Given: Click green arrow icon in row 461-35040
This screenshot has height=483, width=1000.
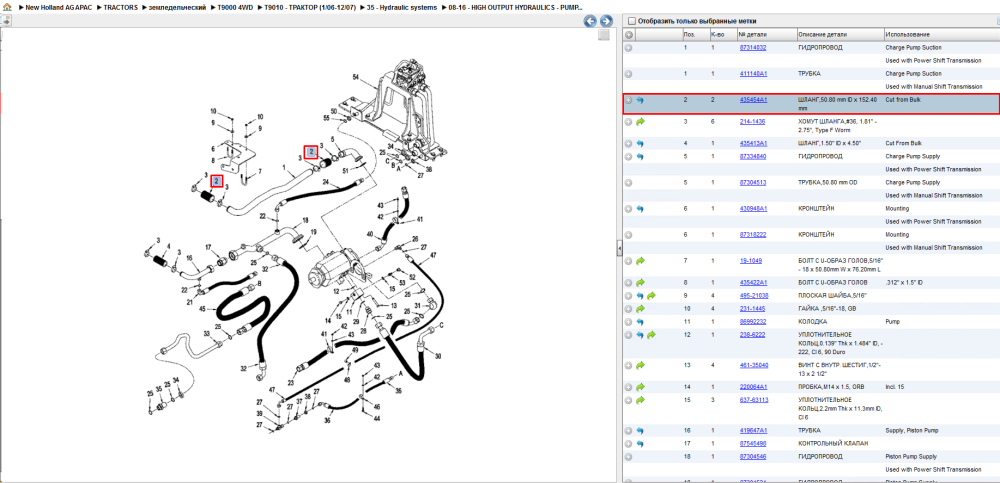Looking at the screenshot, I should click(640, 366).
